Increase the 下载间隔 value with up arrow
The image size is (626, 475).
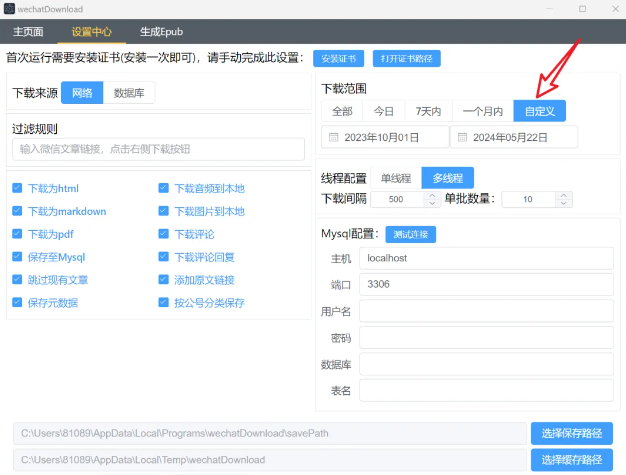(432, 195)
